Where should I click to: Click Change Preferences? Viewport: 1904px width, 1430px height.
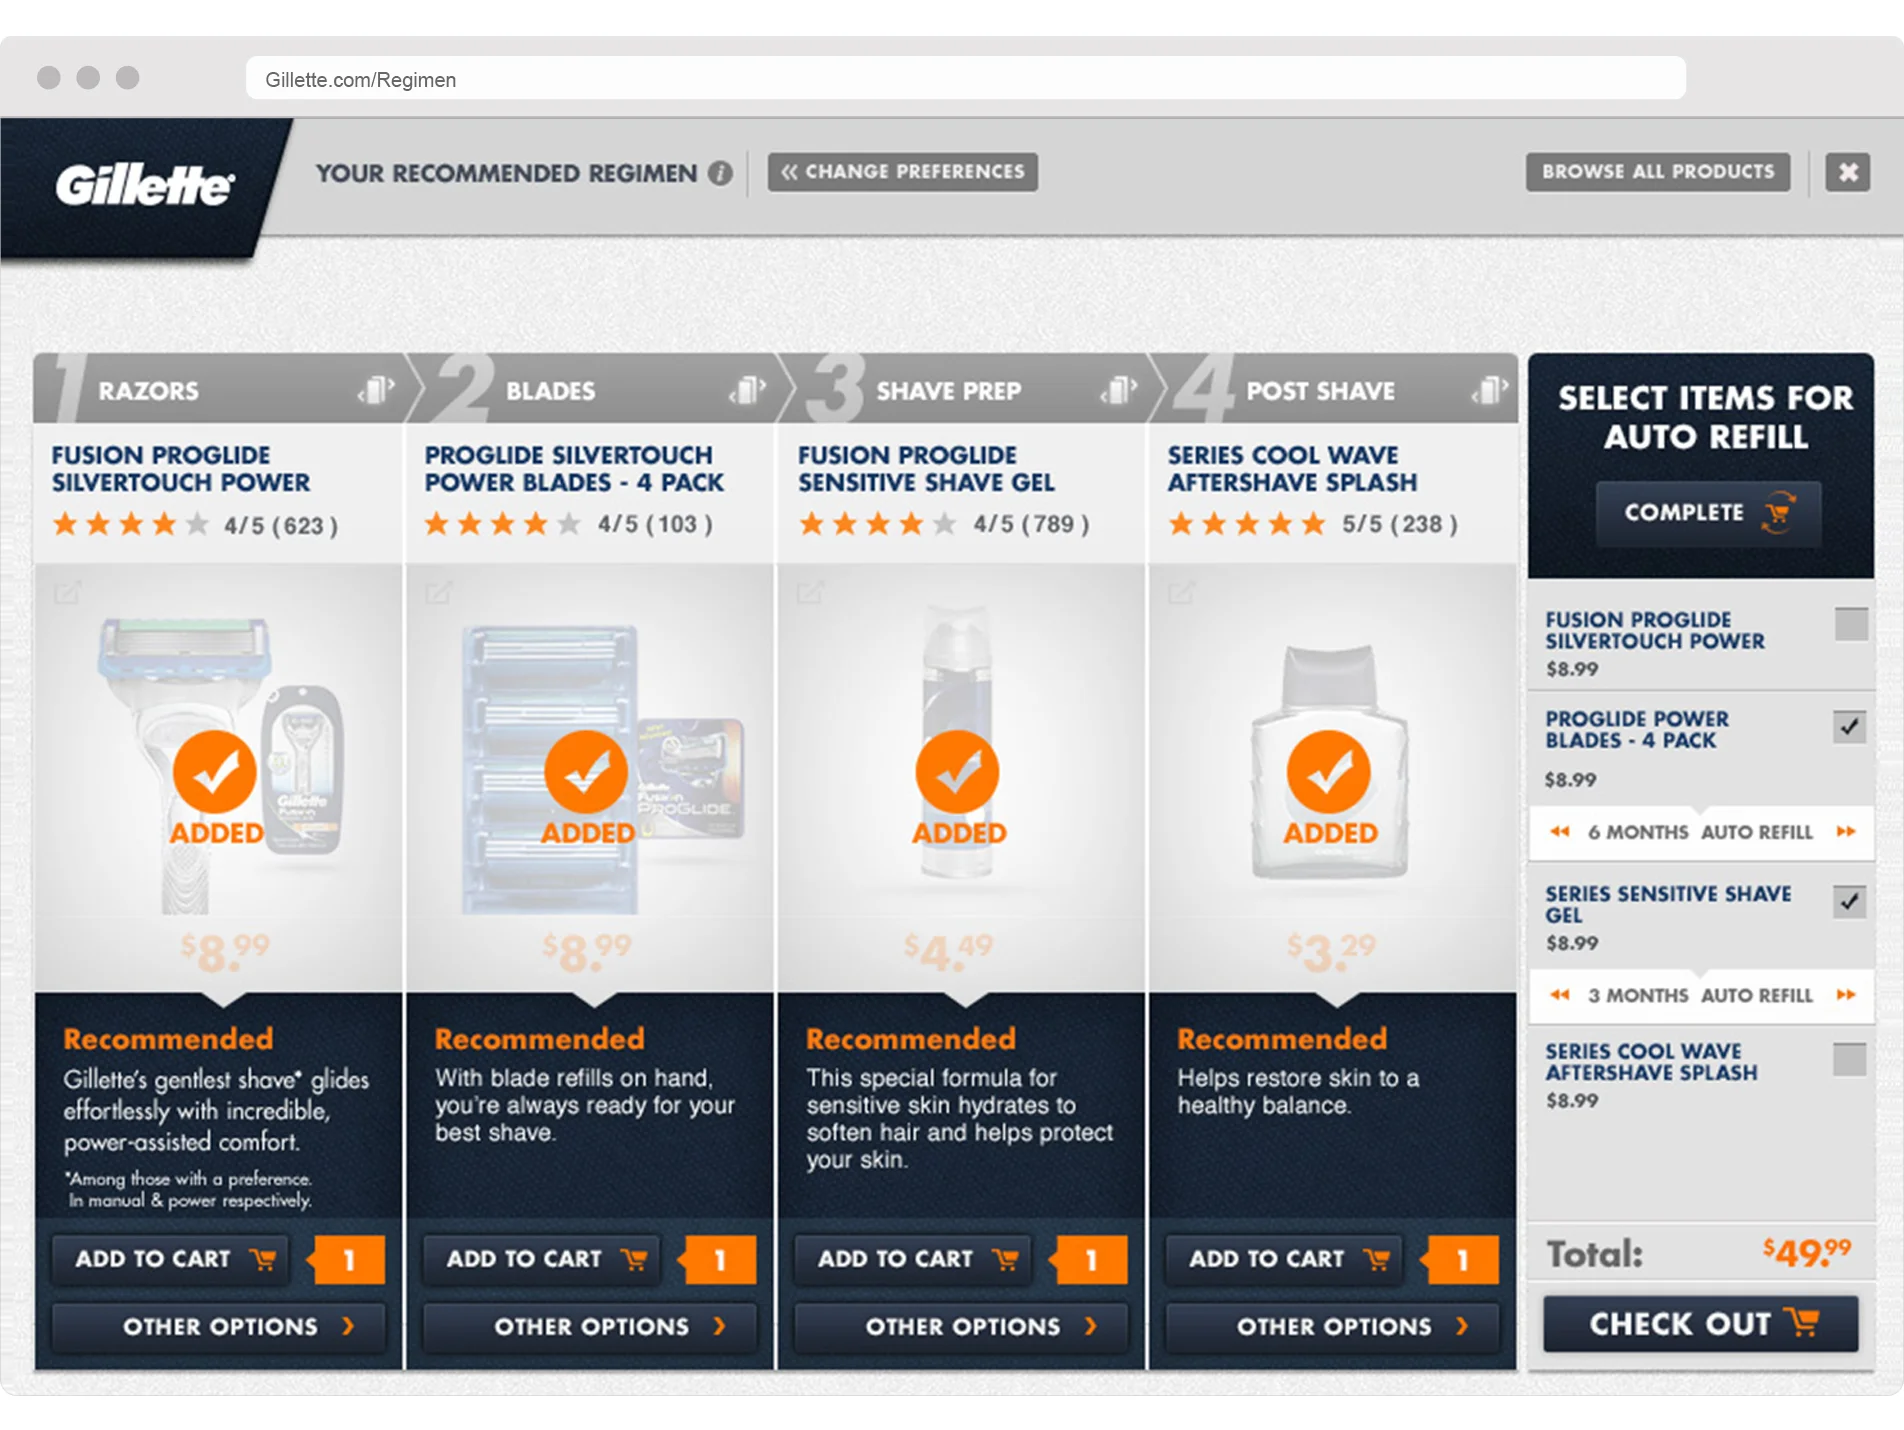click(x=903, y=172)
